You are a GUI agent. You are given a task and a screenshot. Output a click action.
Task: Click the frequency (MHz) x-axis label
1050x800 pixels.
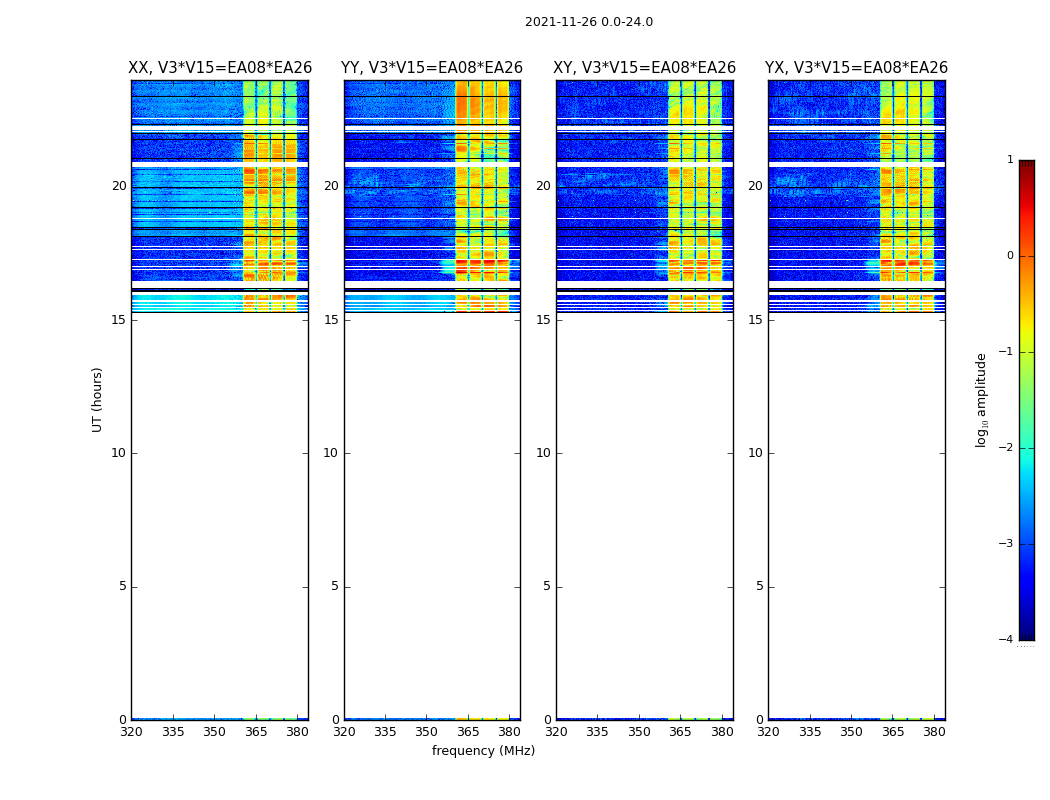(483, 751)
